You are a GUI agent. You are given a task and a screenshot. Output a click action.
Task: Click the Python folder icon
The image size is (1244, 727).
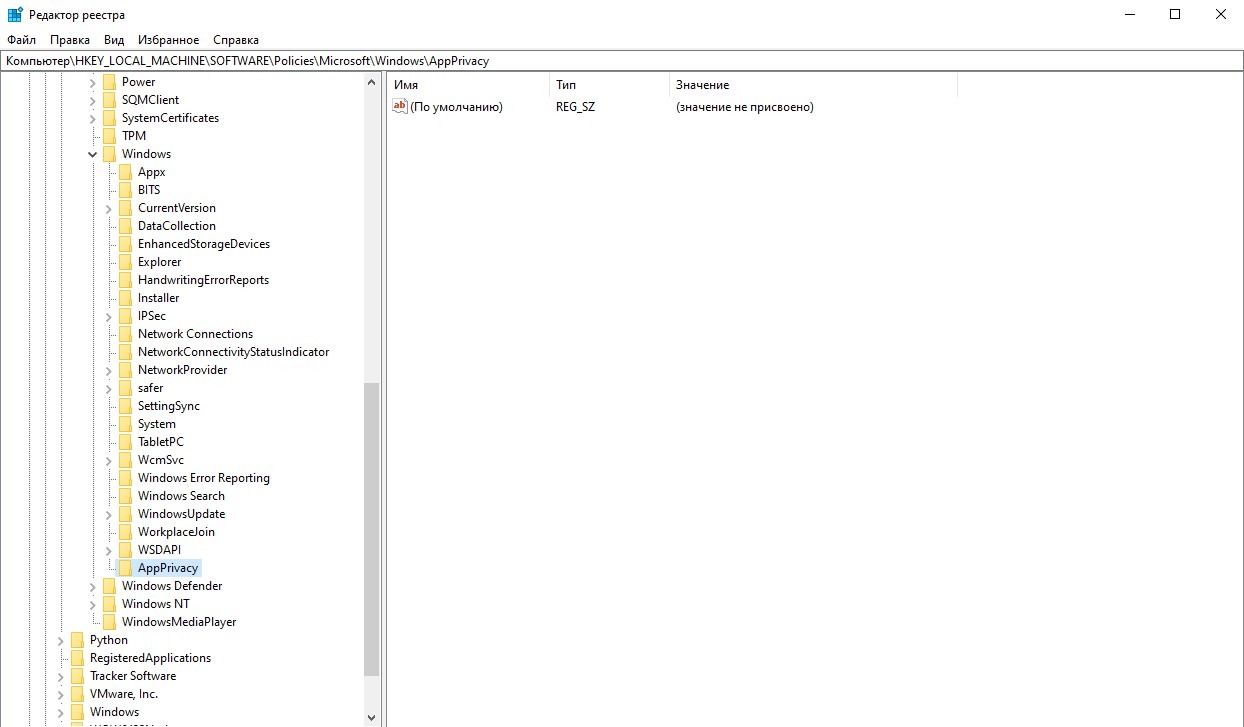(77, 640)
